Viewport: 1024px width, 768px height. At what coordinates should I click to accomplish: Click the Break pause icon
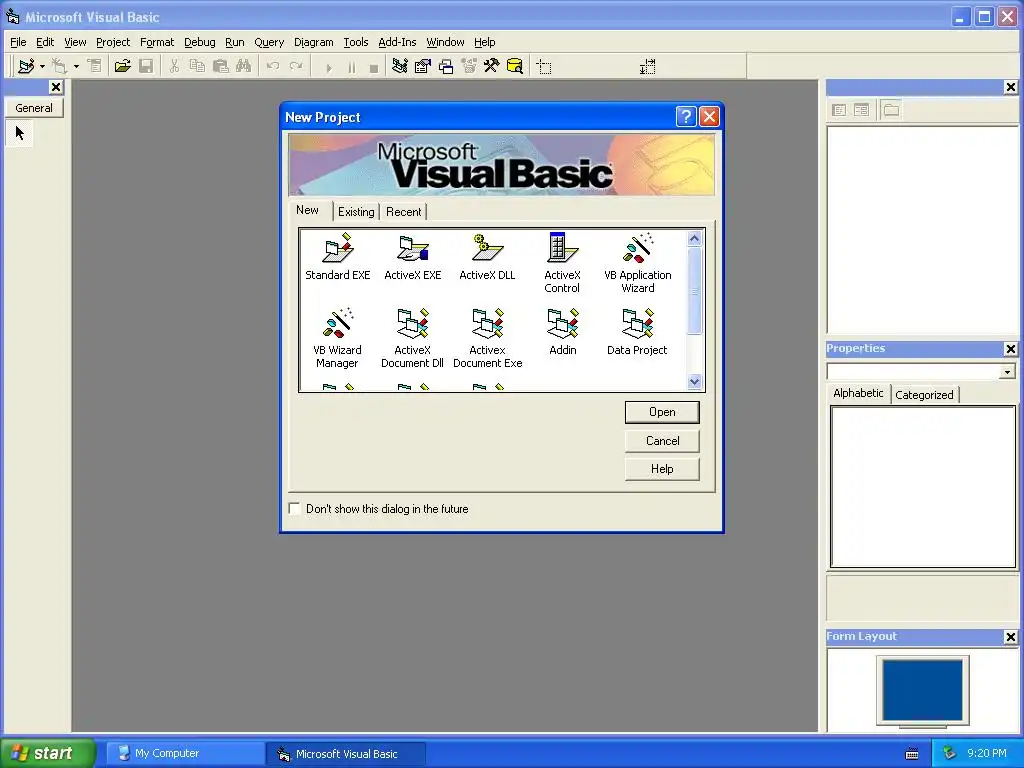351,67
